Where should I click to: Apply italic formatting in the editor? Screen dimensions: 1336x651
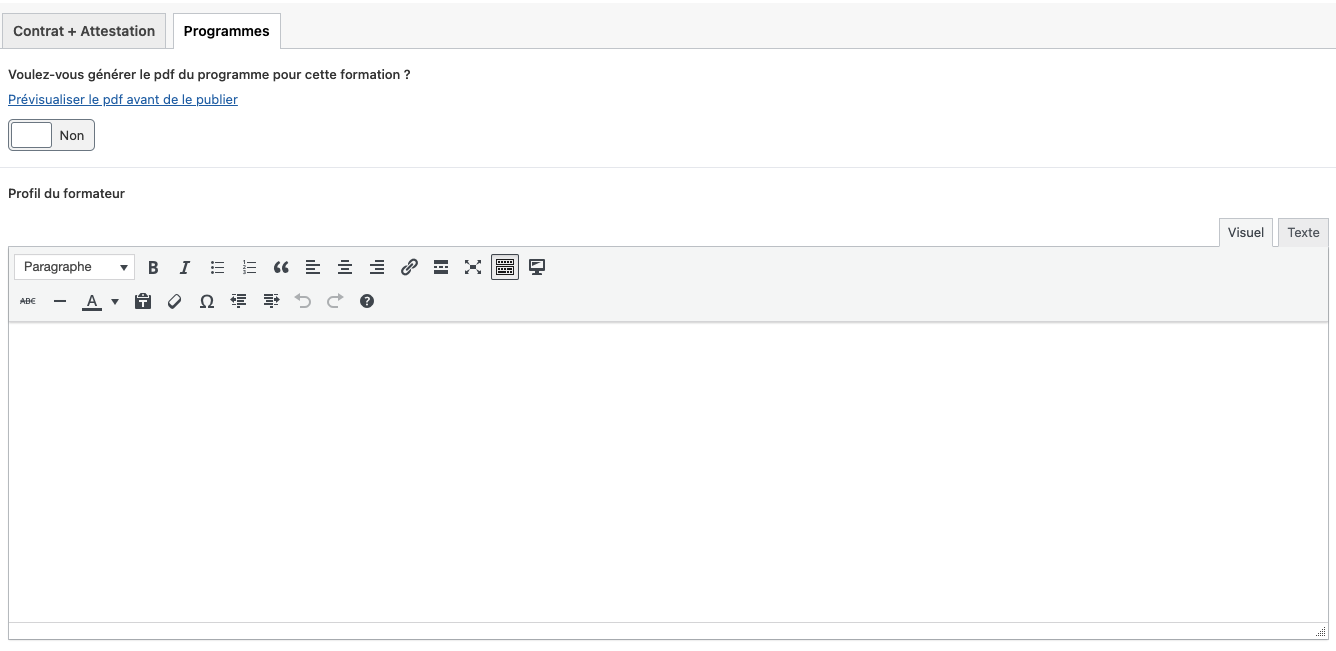185,267
